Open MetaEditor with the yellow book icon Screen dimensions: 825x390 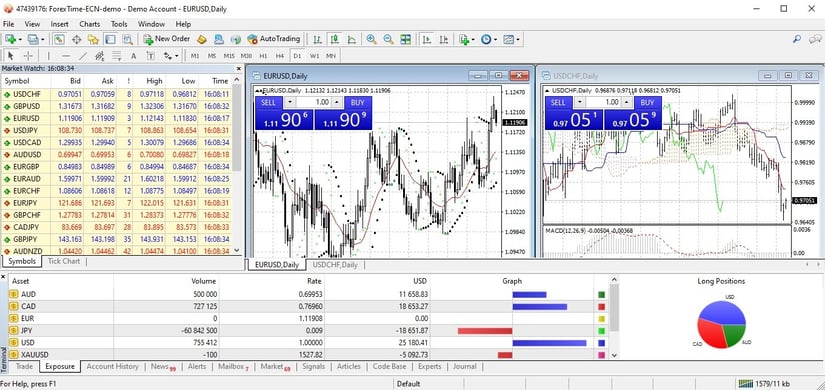coord(201,39)
